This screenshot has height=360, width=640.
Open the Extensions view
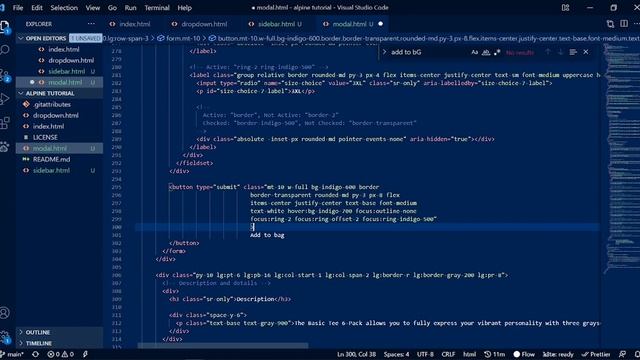point(5,122)
